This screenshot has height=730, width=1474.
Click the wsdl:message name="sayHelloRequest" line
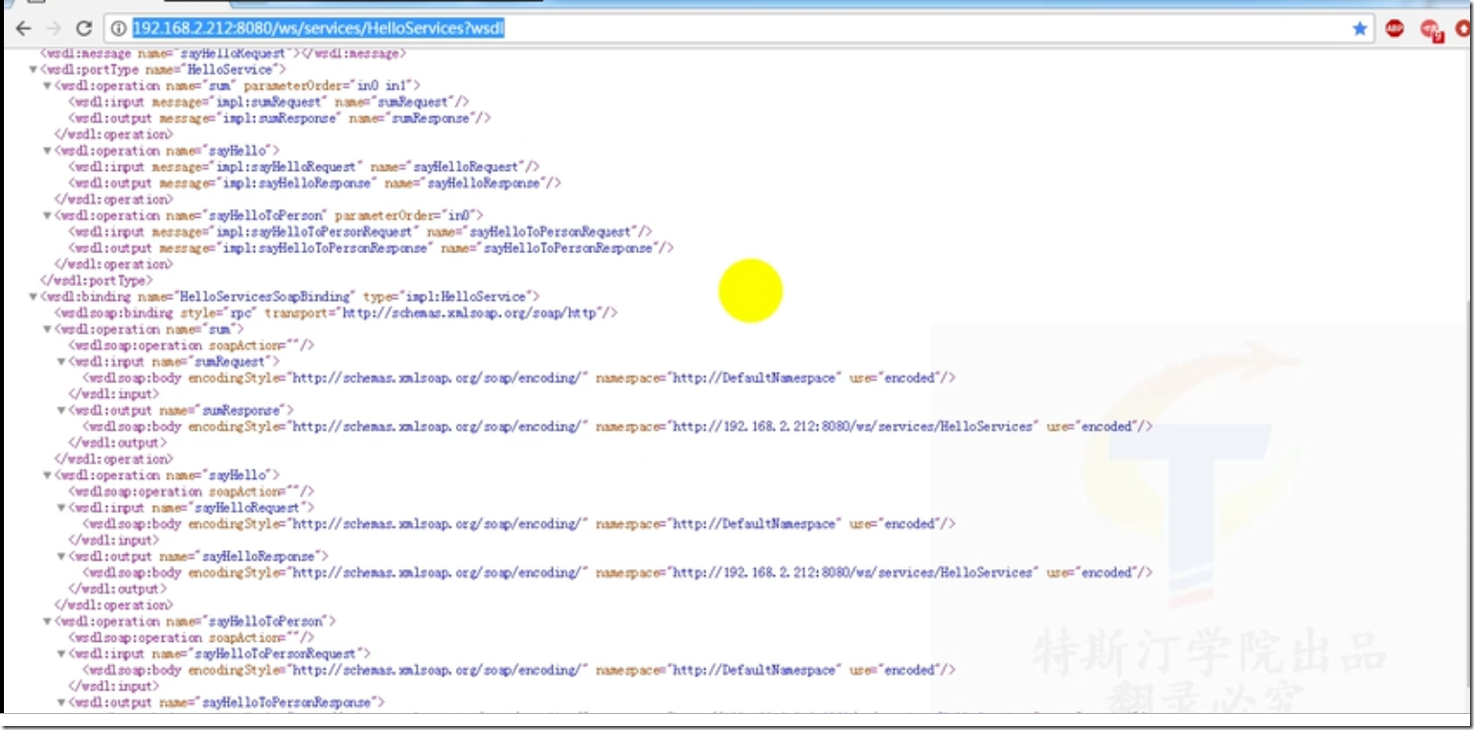click(x=223, y=53)
